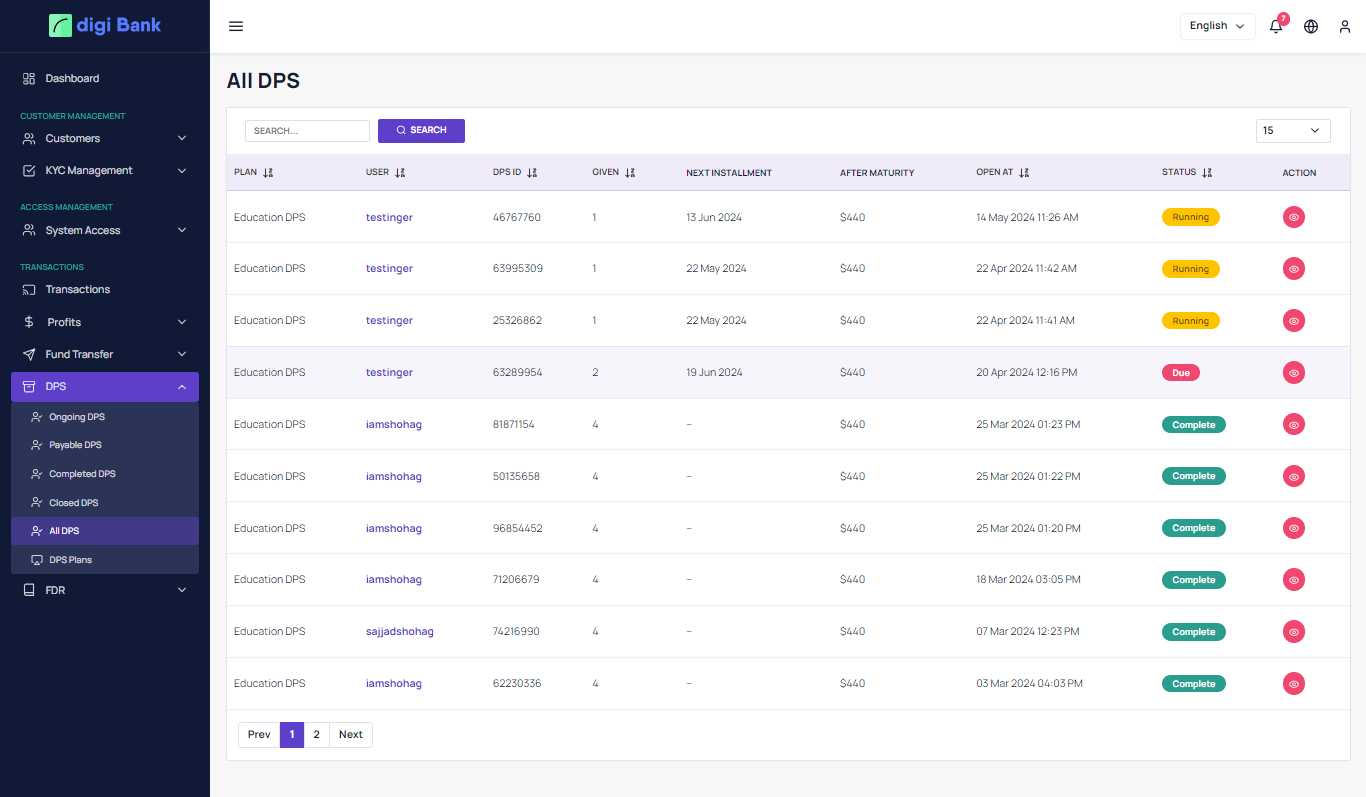Sort table by Open At column icon
Viewport: 1366px width, 797px height.
(1024, 173)
